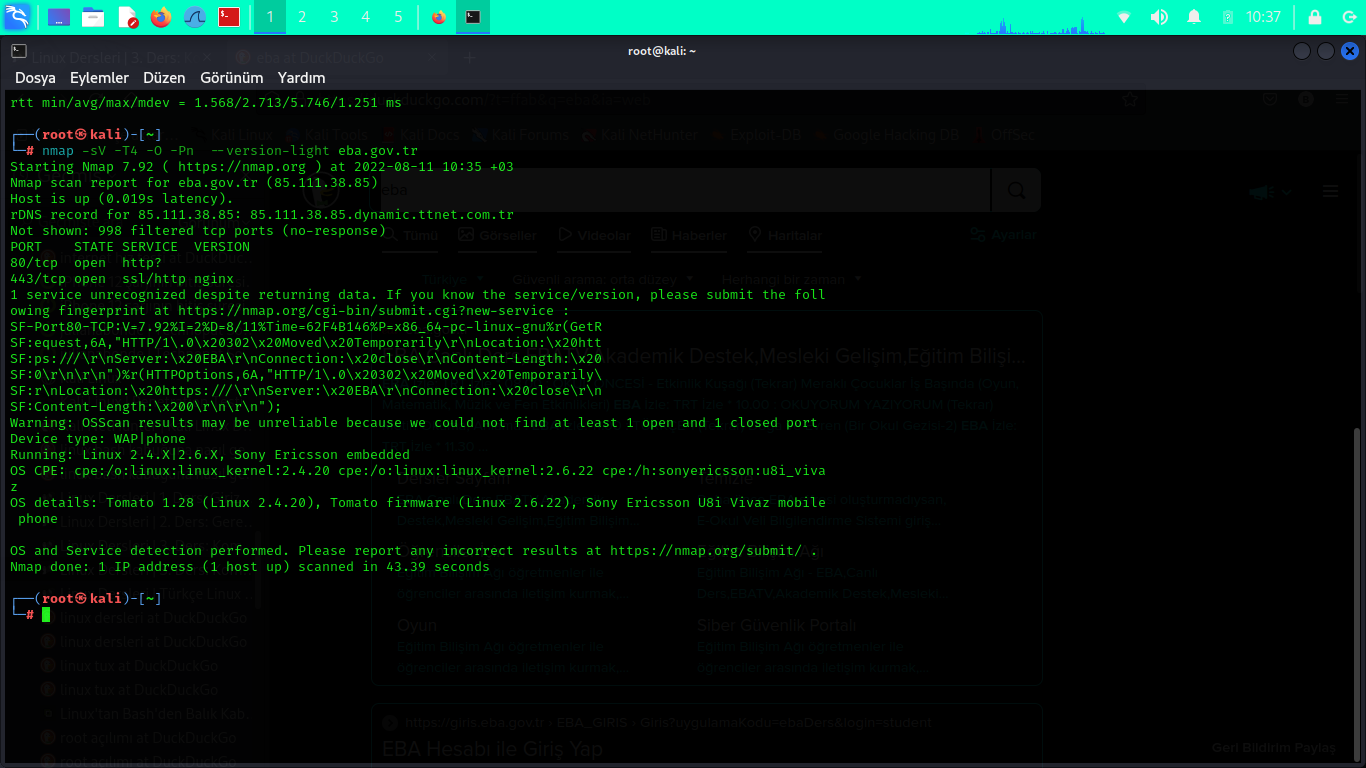
Task: Switch to Videolar results in DuckDuckGo
Action: [x=594, y=235]
